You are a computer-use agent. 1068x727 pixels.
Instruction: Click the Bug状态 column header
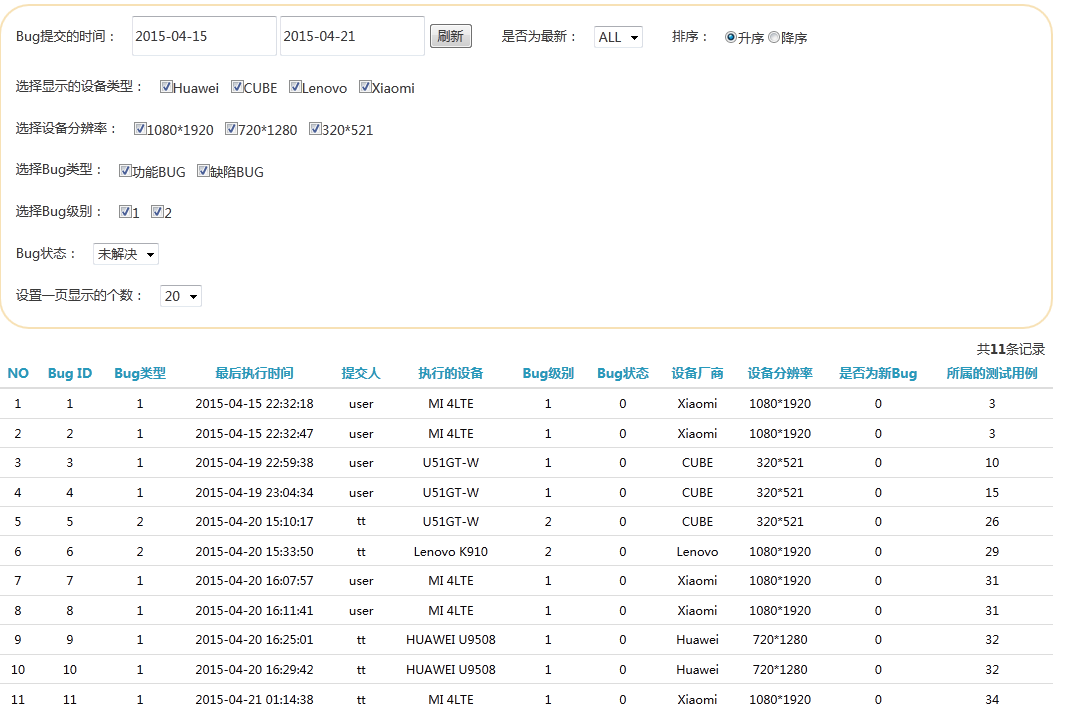[x=623, y=373]
